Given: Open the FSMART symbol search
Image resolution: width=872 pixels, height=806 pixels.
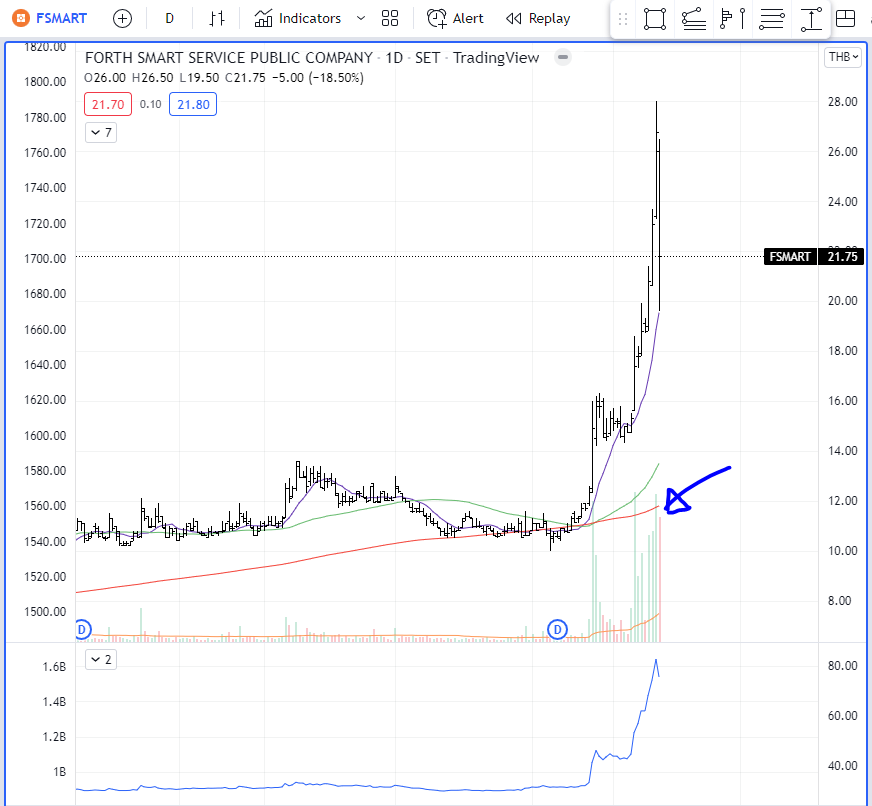Looking at the screenshot, I should pyautogui.click(x=61, y=18).
